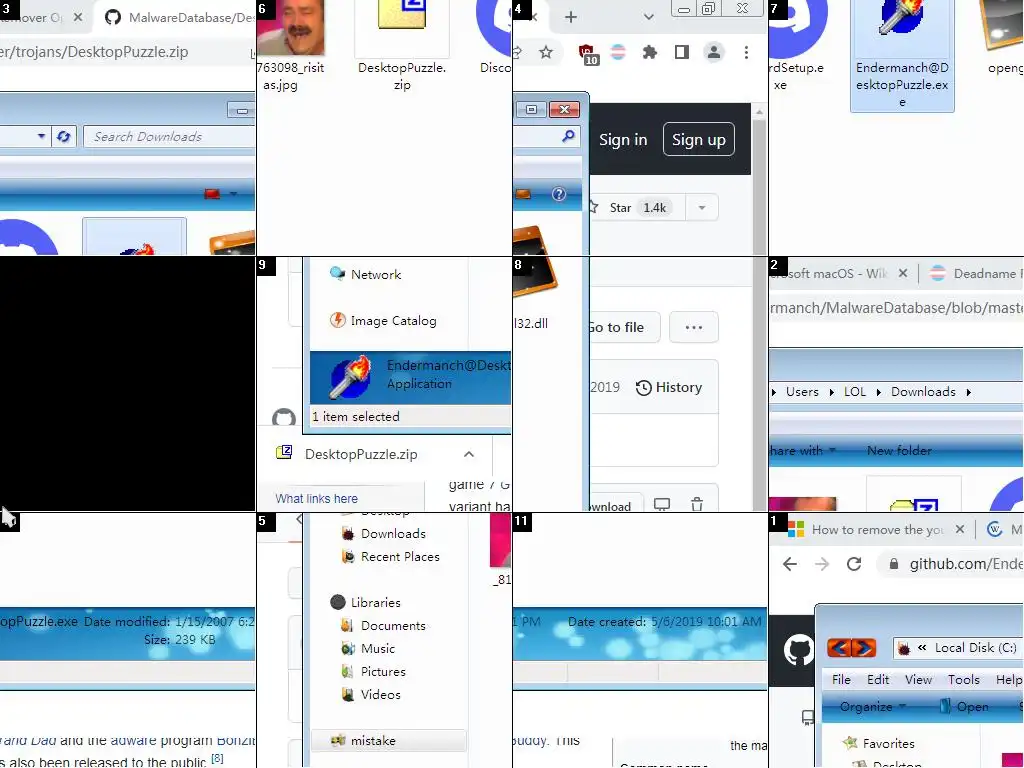Screen dimensions: 1024x768
Task: Open the Music library
Action: tap(368, 648)
